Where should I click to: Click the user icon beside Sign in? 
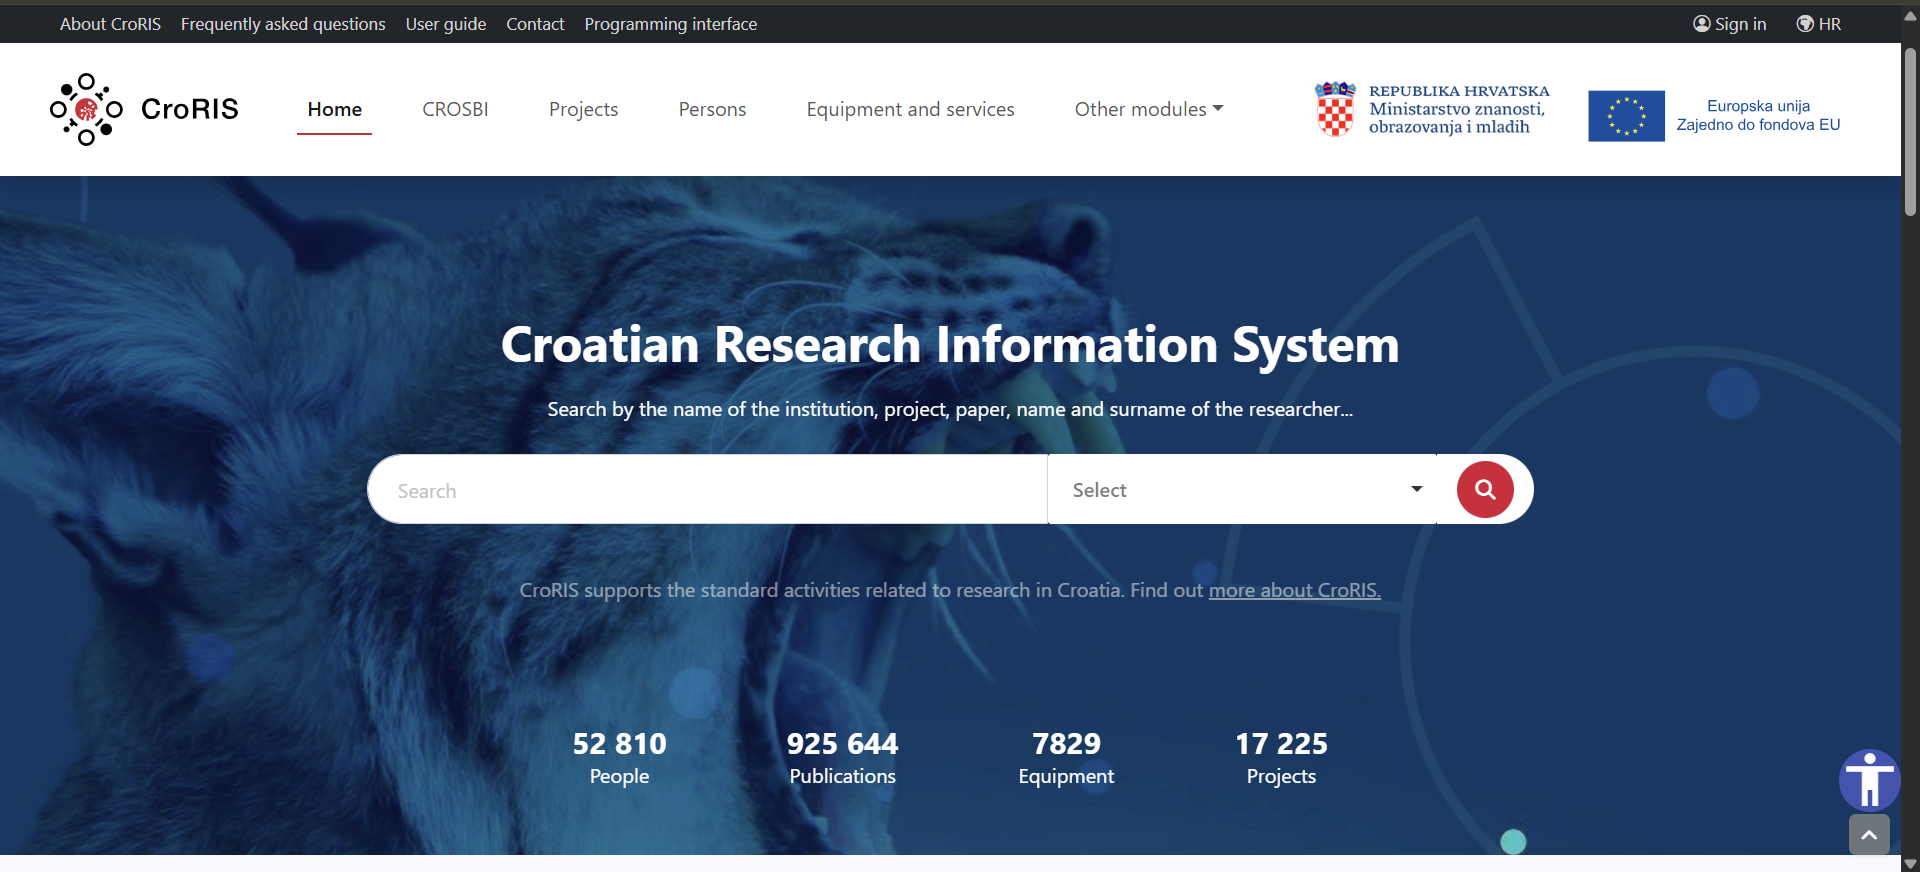pyautogui.click(x=1701, y=23)
